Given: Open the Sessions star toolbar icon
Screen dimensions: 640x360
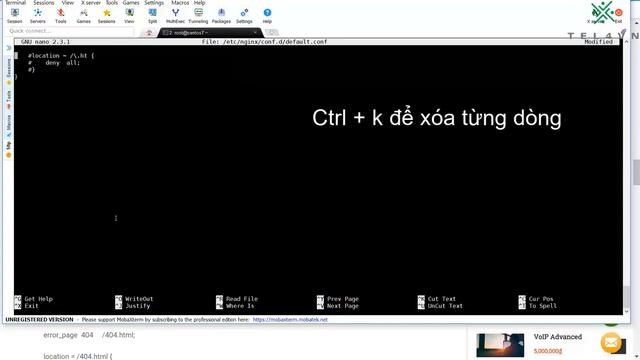Looking at the screenshot, I should 107,16.
